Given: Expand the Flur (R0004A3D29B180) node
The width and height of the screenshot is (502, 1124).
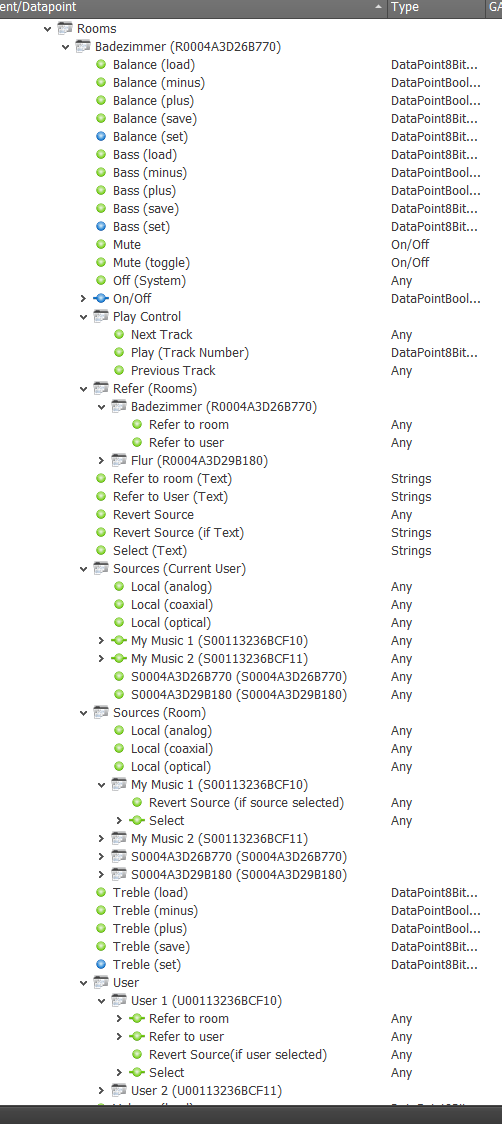Looking at the screenshot, I should [101, 461].
